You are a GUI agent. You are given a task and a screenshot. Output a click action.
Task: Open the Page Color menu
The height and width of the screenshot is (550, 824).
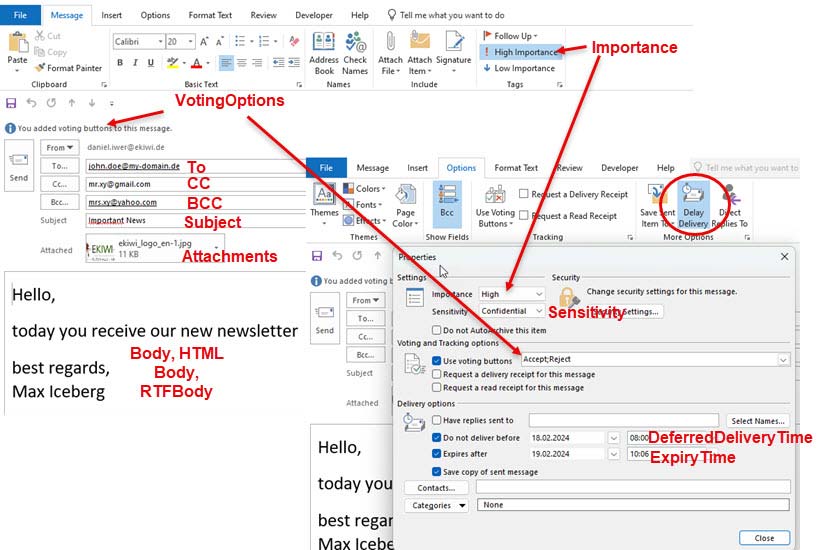(405, 206)
